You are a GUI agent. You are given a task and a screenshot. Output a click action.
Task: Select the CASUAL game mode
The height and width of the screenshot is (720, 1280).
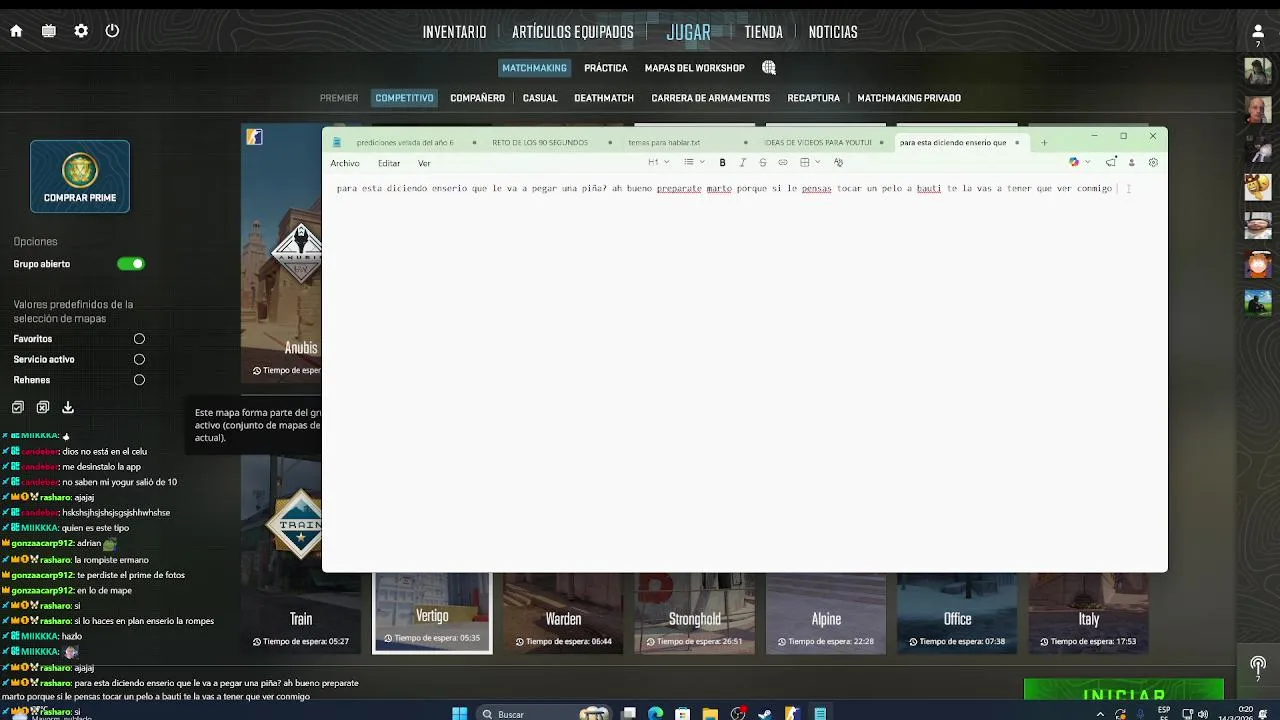(540, 98)
